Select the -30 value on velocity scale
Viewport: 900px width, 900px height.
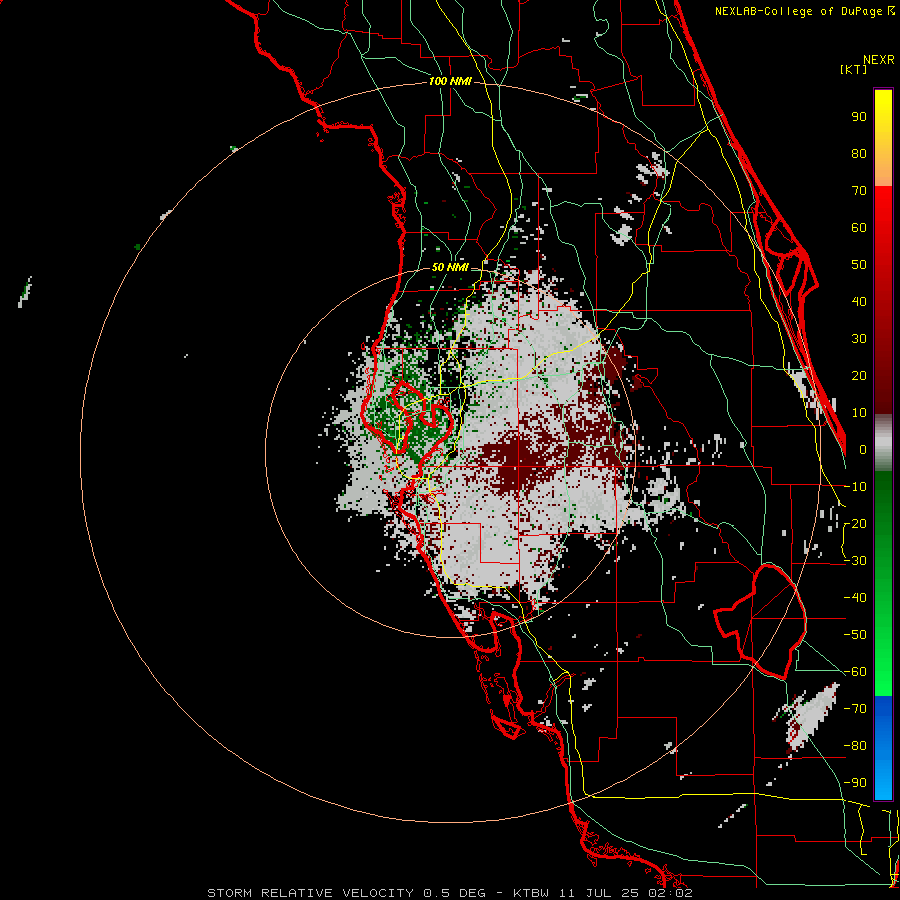(x=855, y=561)
